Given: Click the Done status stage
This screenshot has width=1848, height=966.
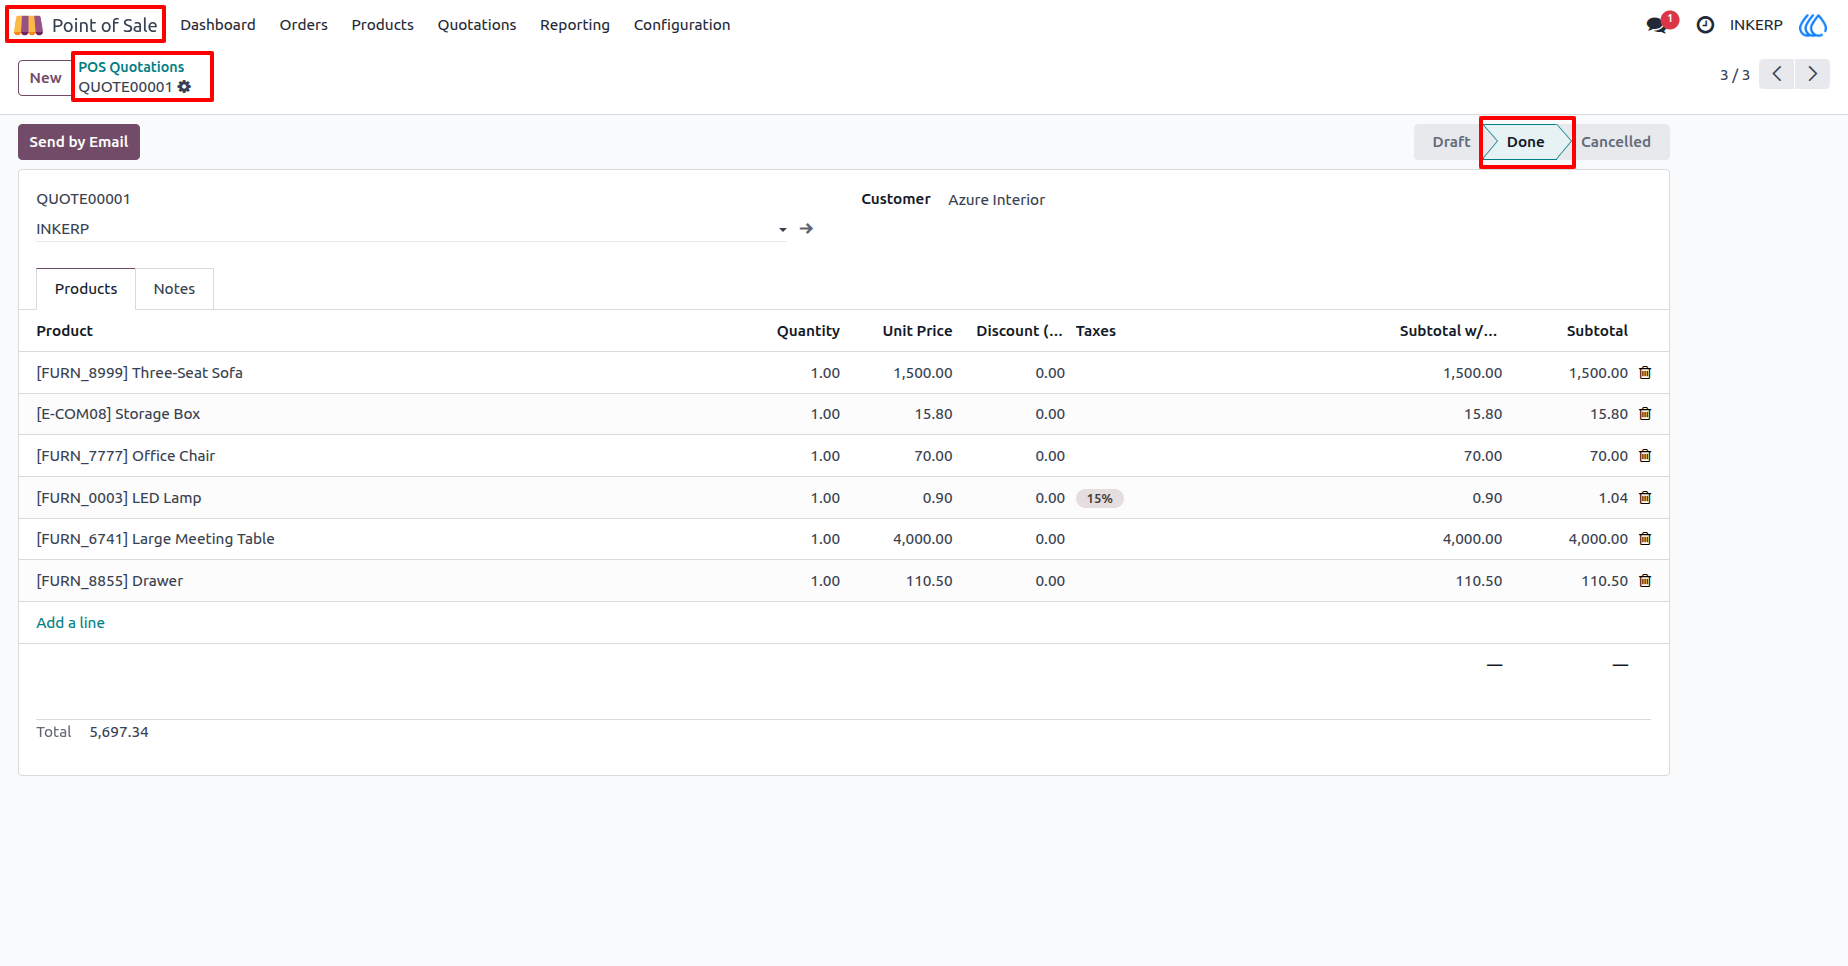Looking at the screenshot, I should pos(1525,142).
